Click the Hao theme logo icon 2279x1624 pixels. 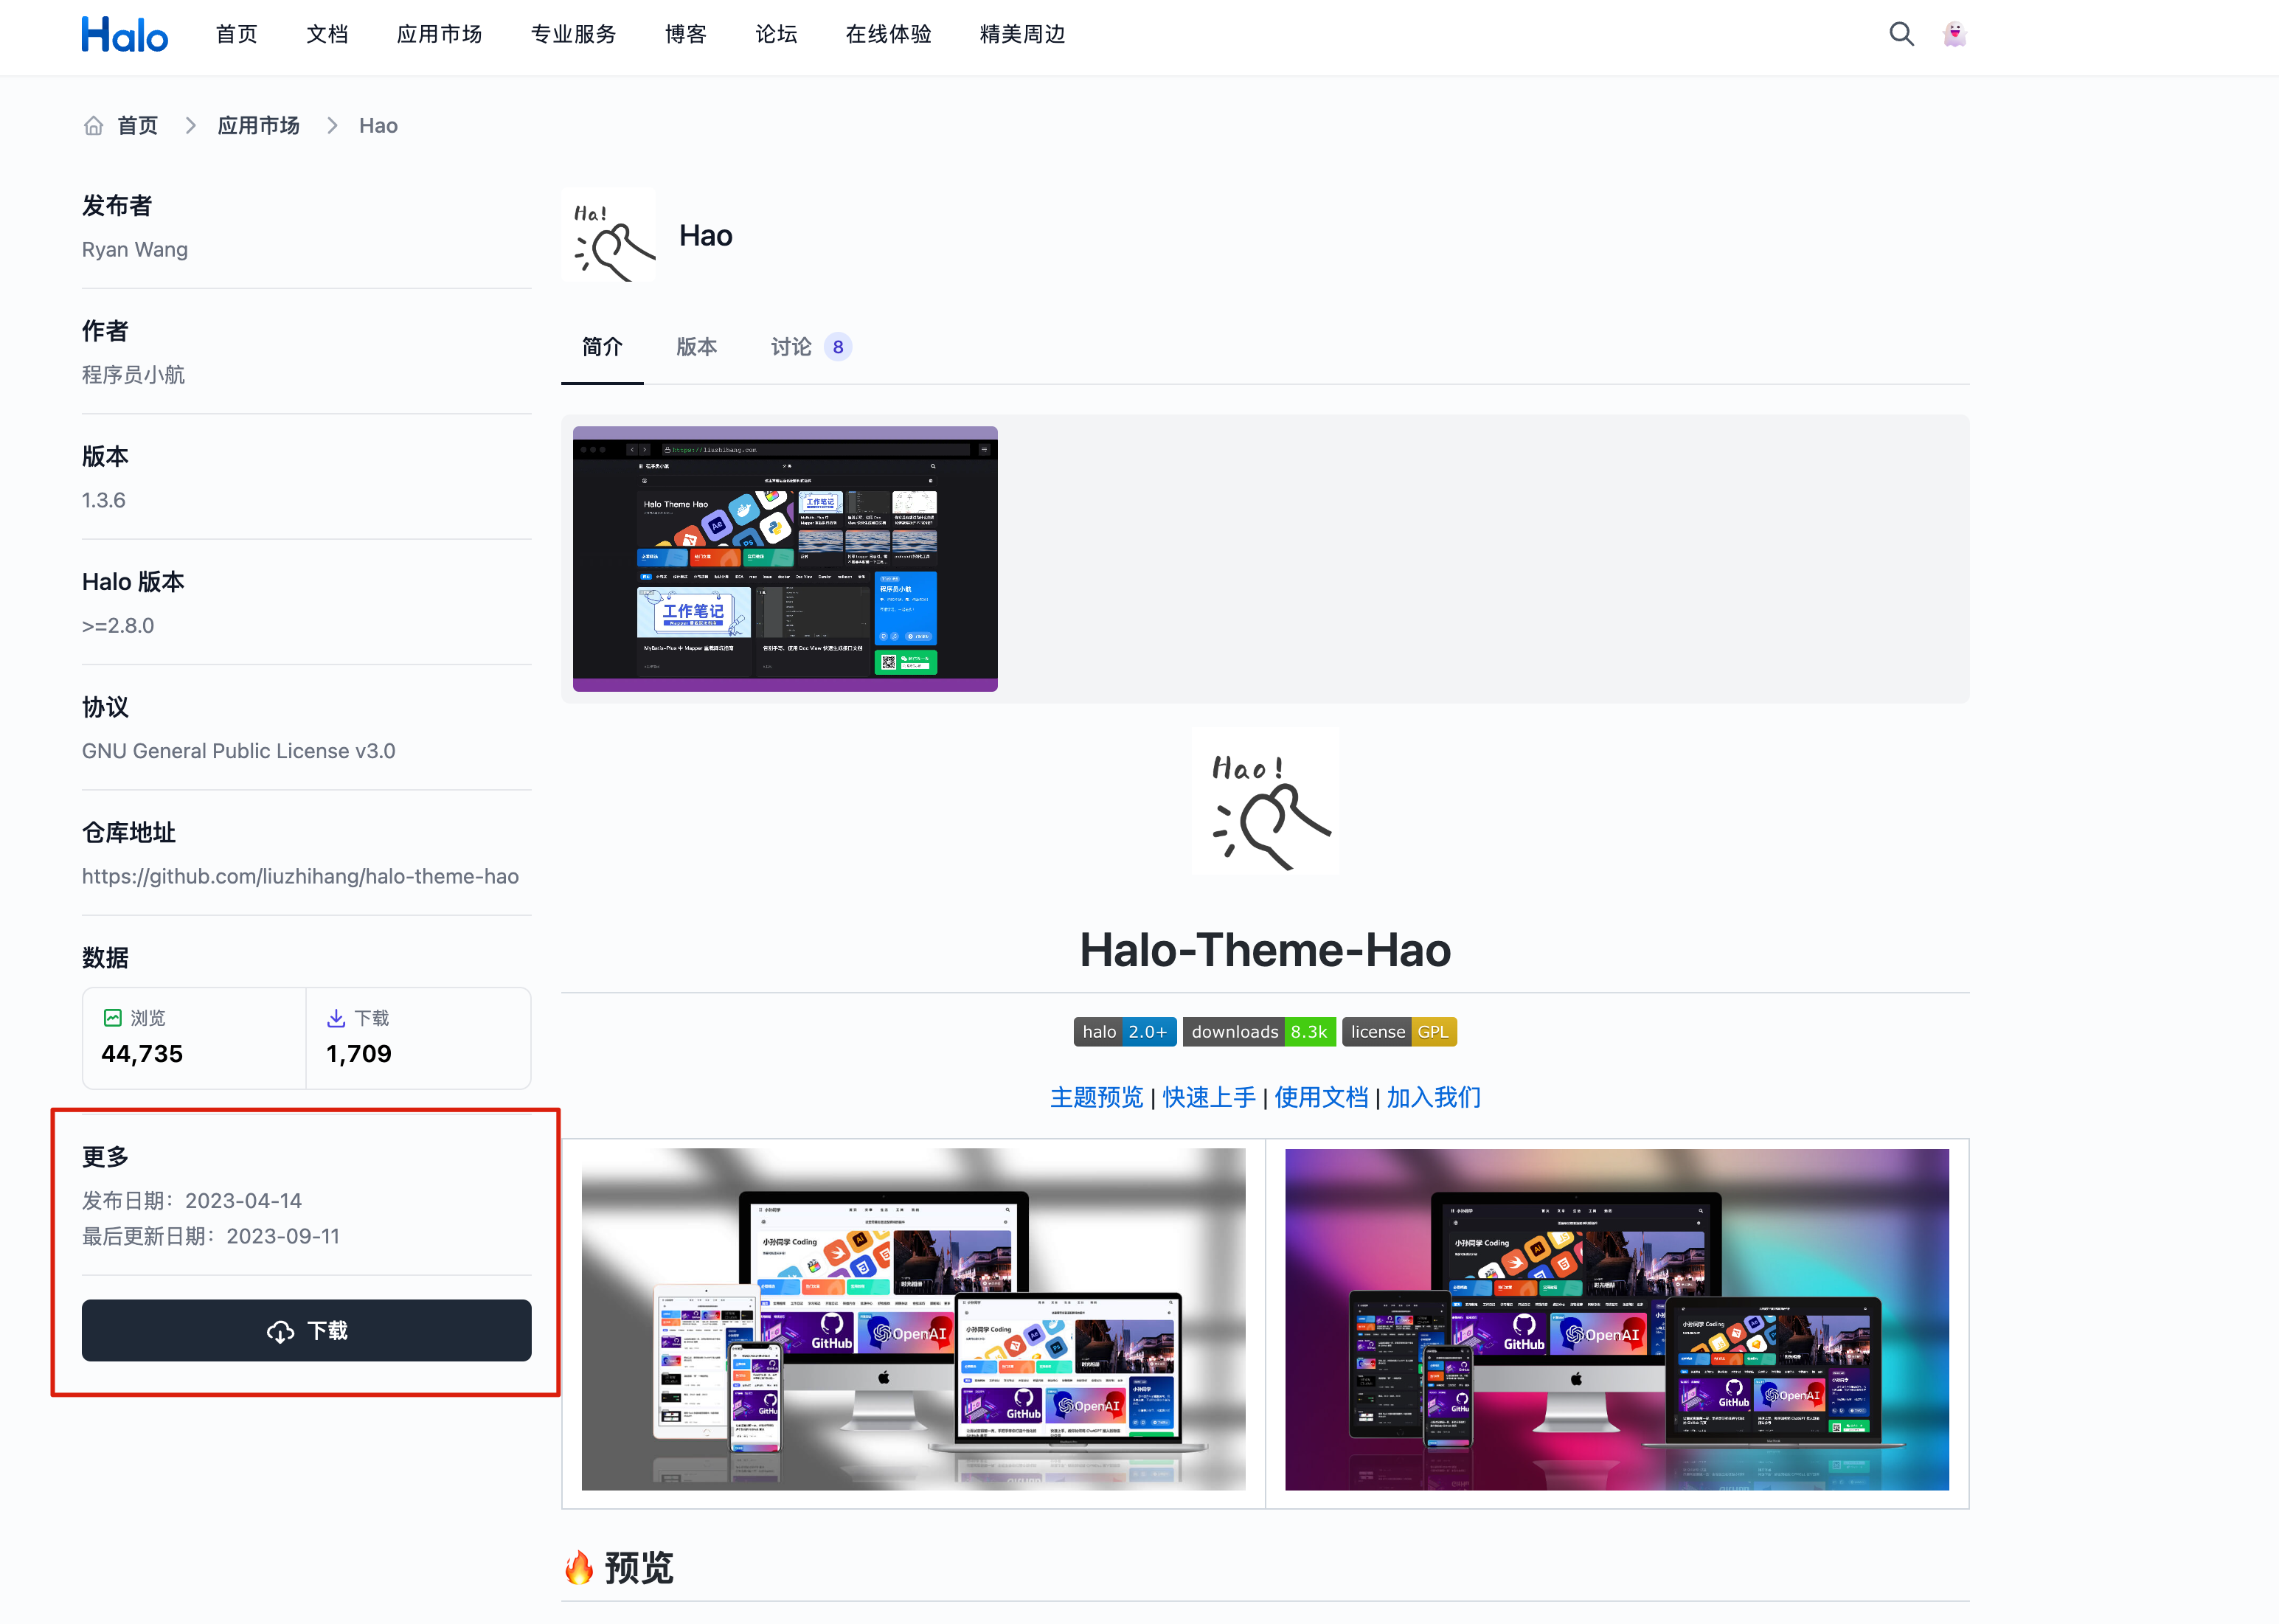tap(609, 236)
